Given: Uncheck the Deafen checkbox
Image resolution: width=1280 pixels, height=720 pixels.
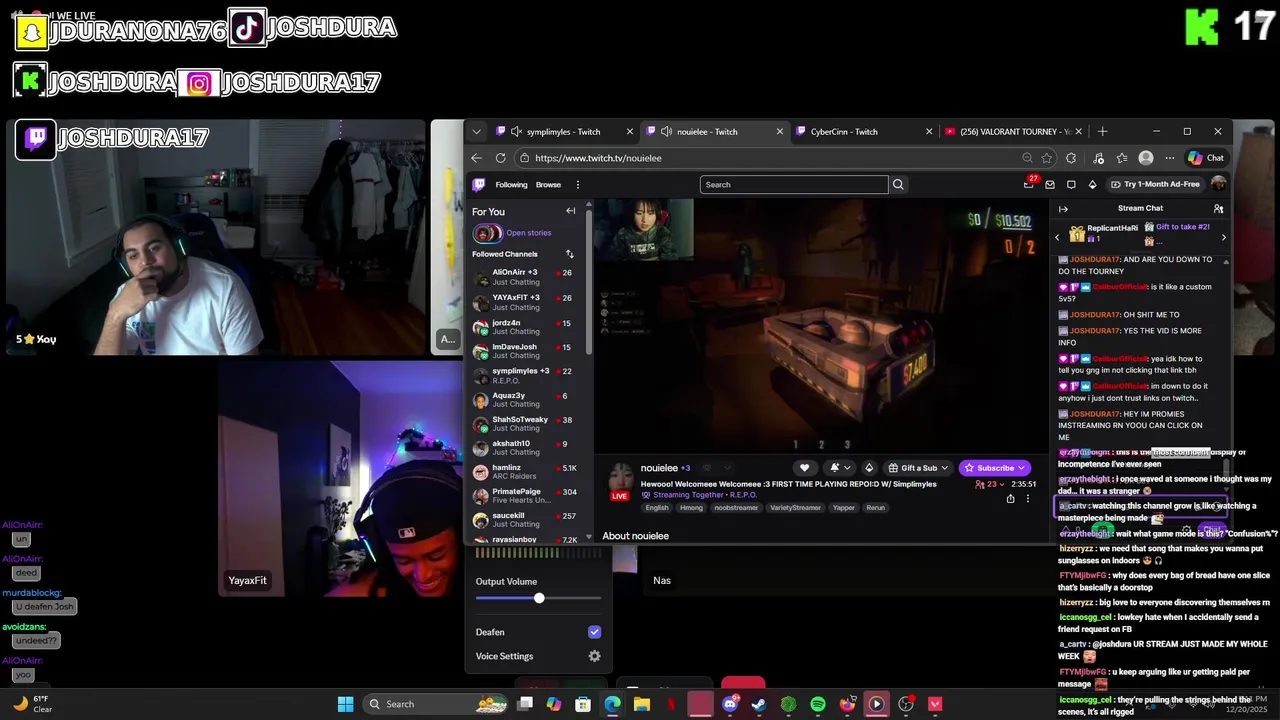Looking at the screenshot, I should pyautogui.click(x=594, y=632).
